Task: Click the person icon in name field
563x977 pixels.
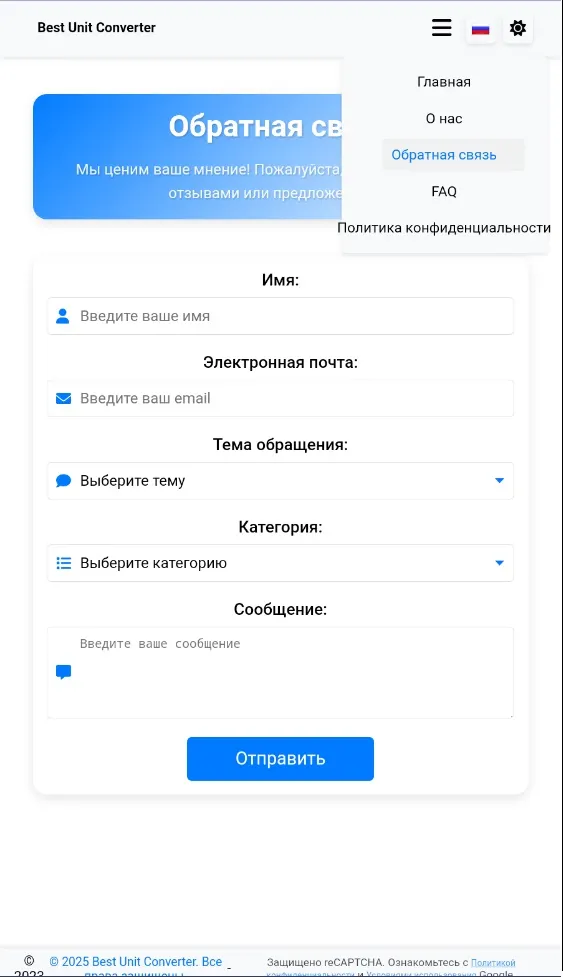Action: pos(63,316)
